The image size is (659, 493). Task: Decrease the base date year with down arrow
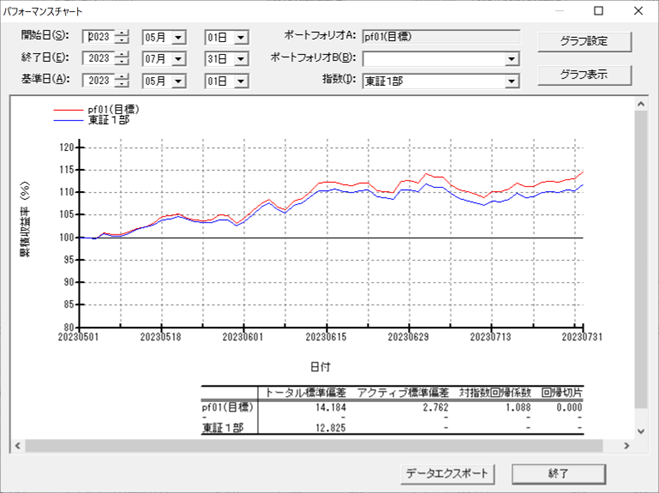(x=122, y=84)
